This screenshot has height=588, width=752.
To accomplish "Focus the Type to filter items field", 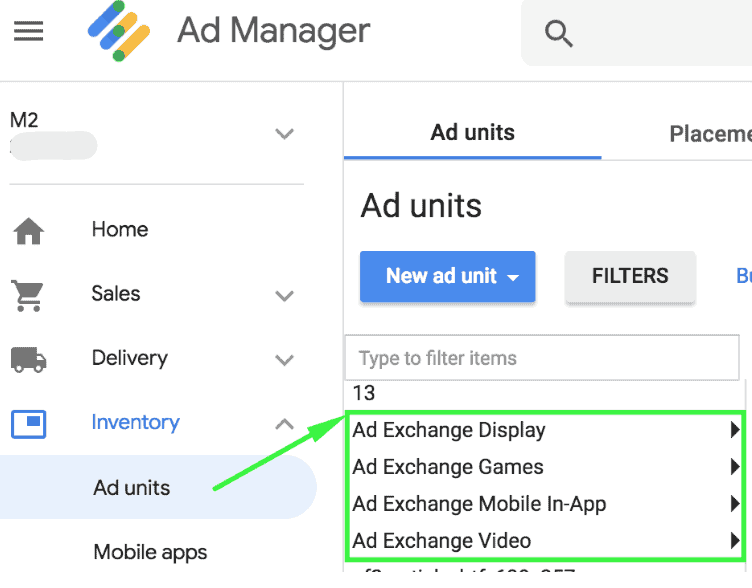I will 542,358.
